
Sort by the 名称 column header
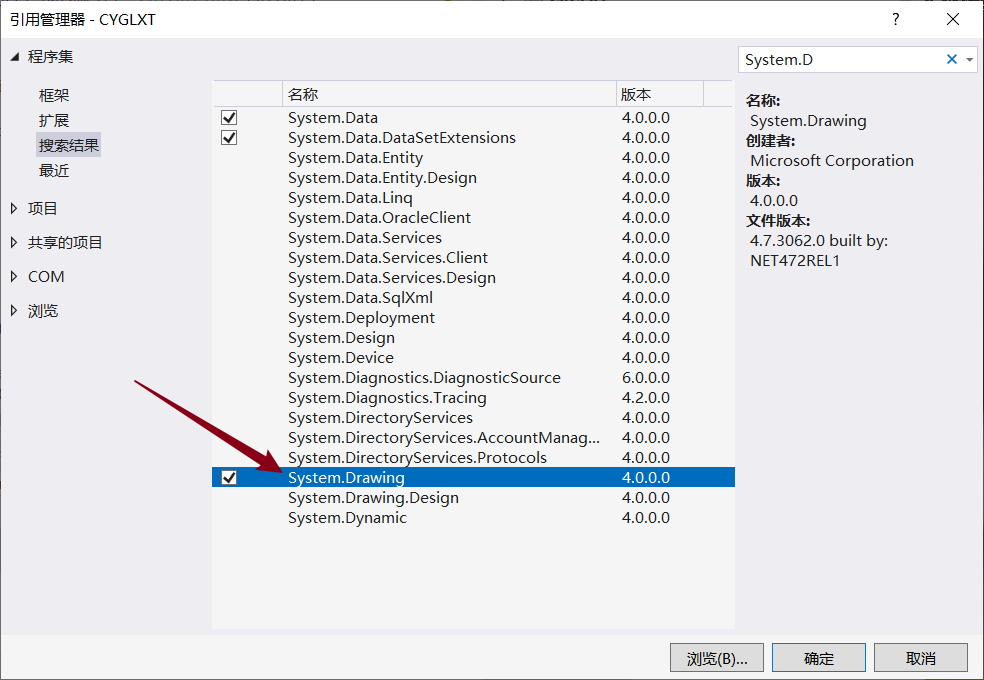(449, 94)
